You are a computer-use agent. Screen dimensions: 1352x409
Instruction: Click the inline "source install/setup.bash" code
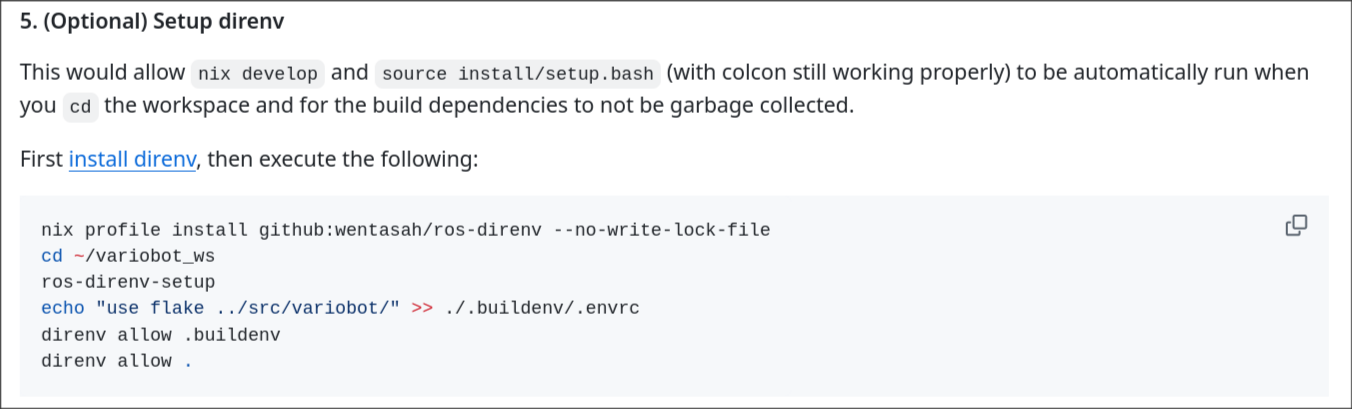[517, 73]
